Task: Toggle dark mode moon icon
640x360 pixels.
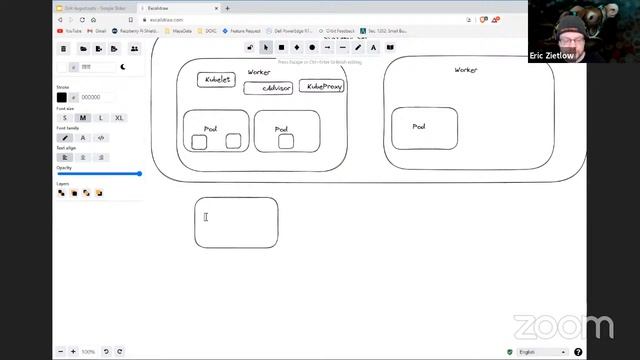Action: click(123, 67)
